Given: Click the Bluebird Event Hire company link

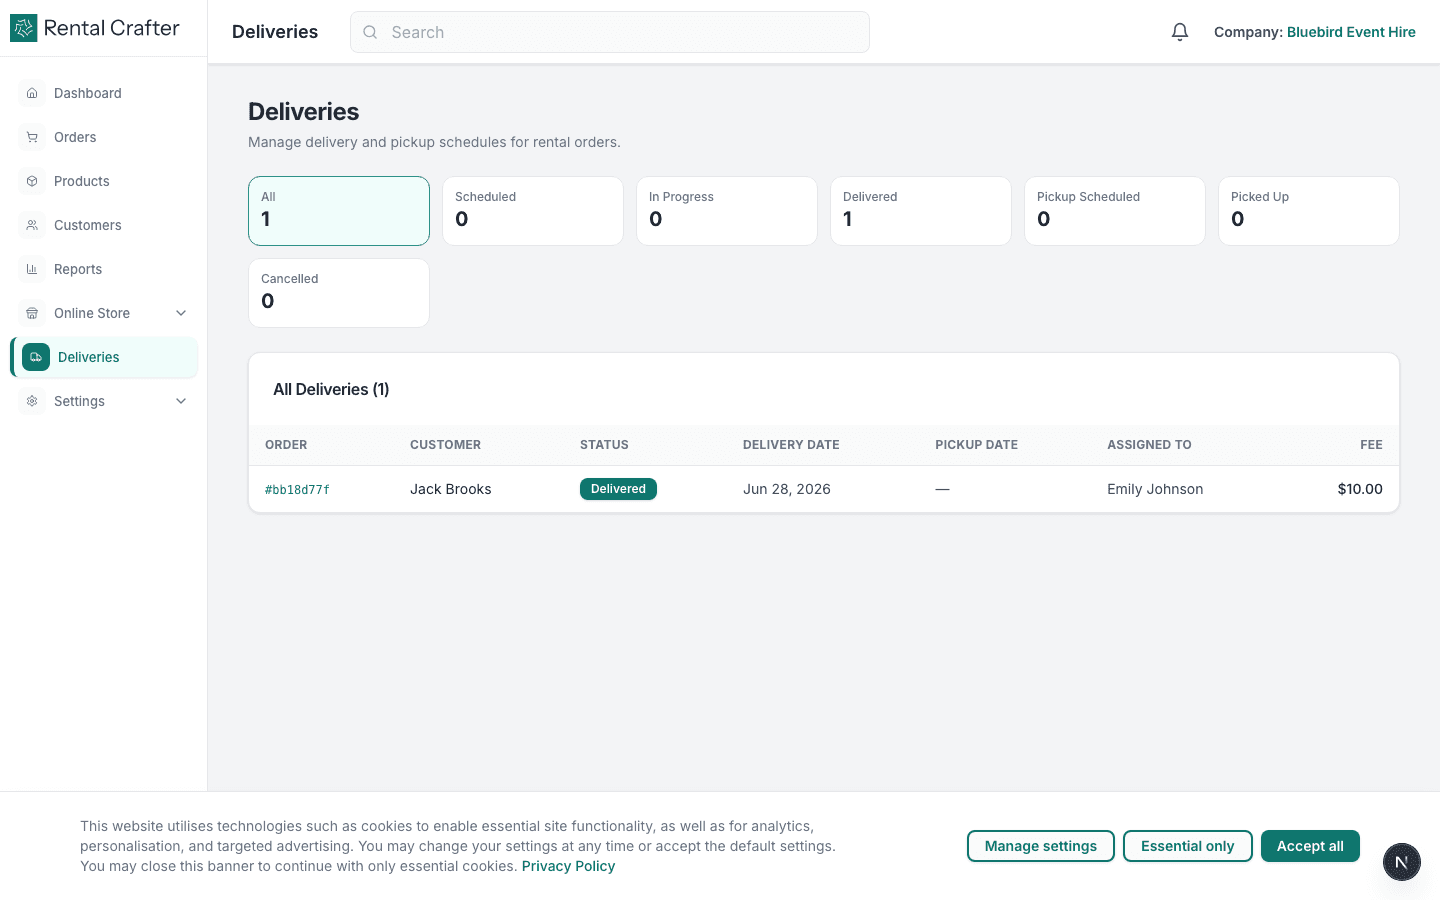Looking at the screenshot, I should point(1351,32).
